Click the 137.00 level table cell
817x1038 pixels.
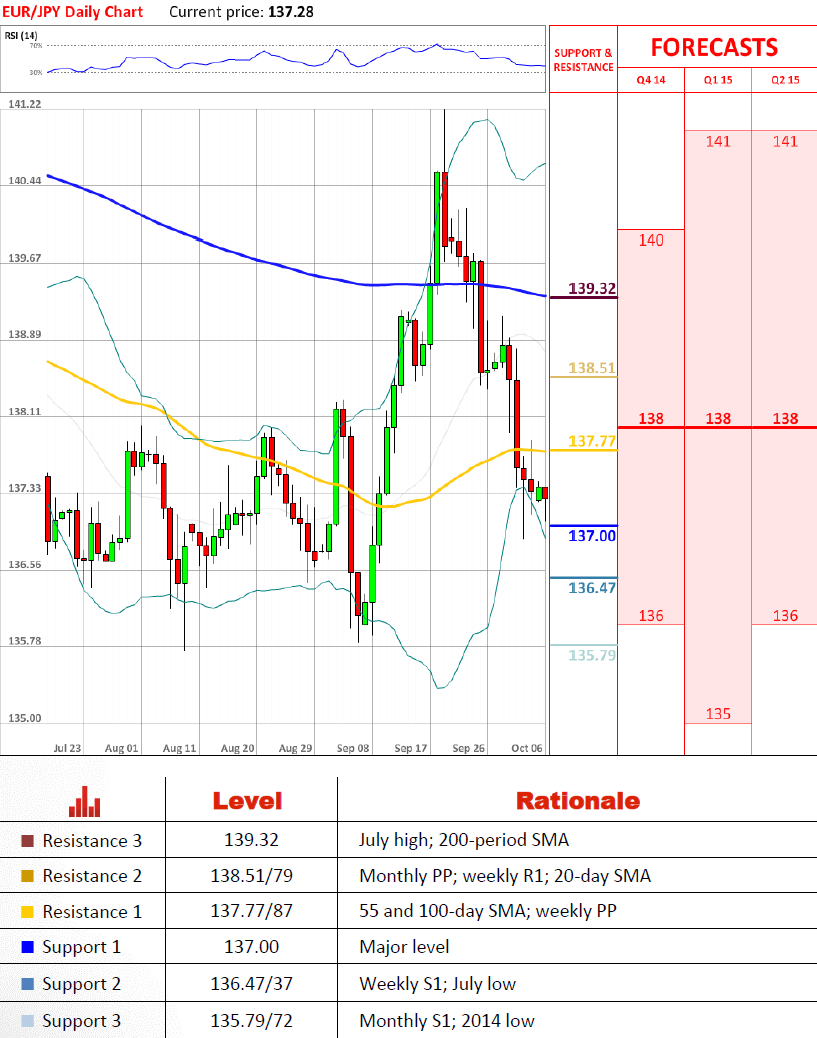tap(252, 947)
